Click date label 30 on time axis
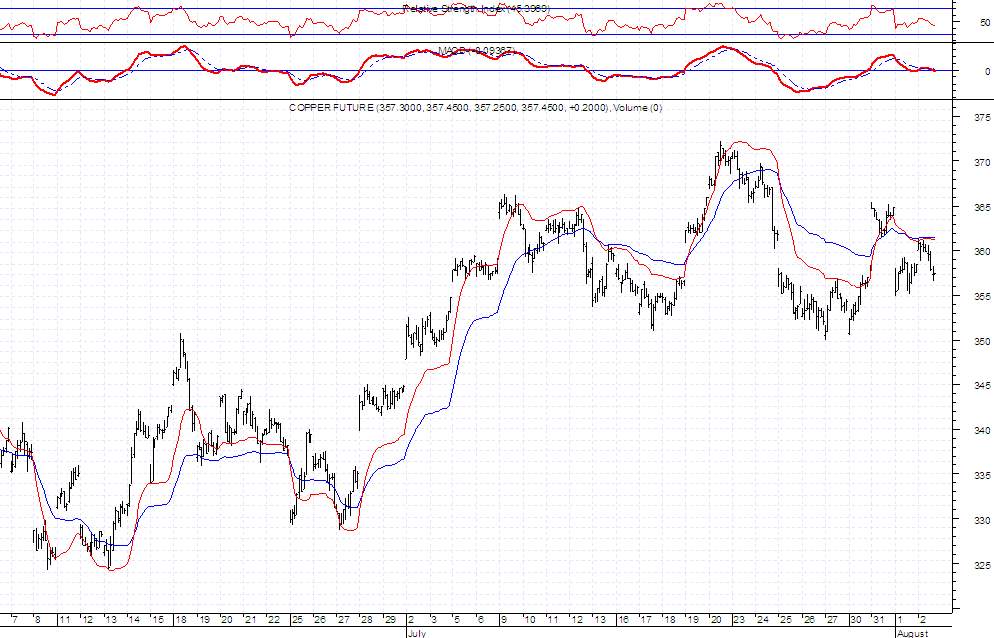 [x=856, y=620]
